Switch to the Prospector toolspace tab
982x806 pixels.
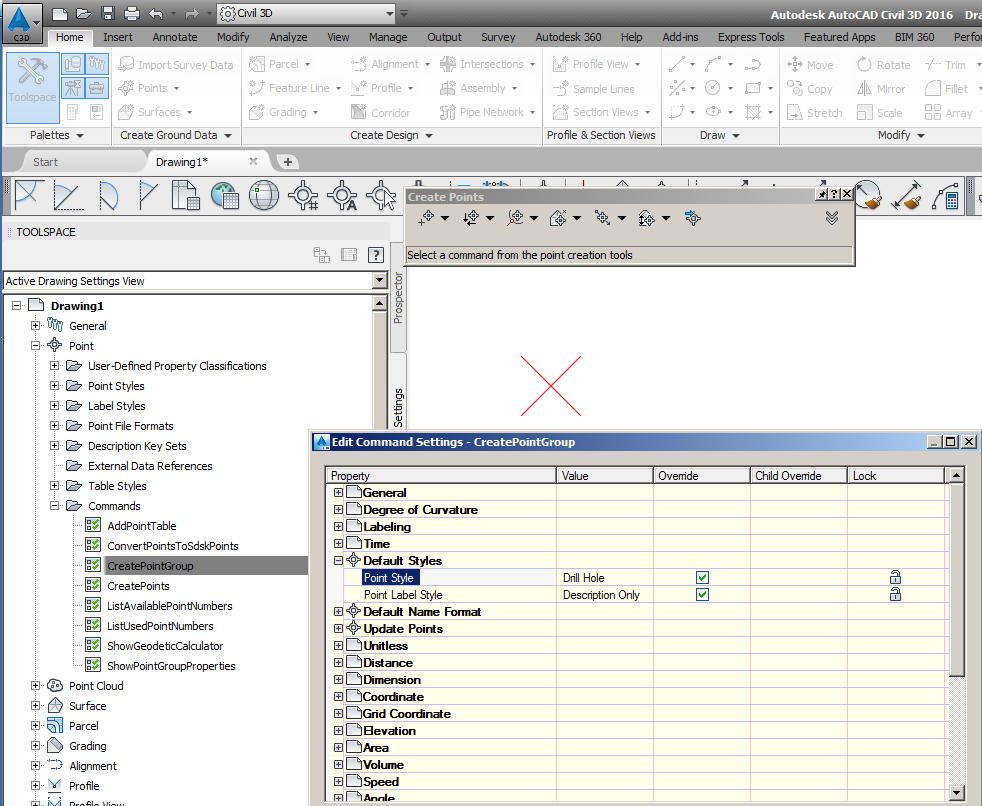coord(398,298)
